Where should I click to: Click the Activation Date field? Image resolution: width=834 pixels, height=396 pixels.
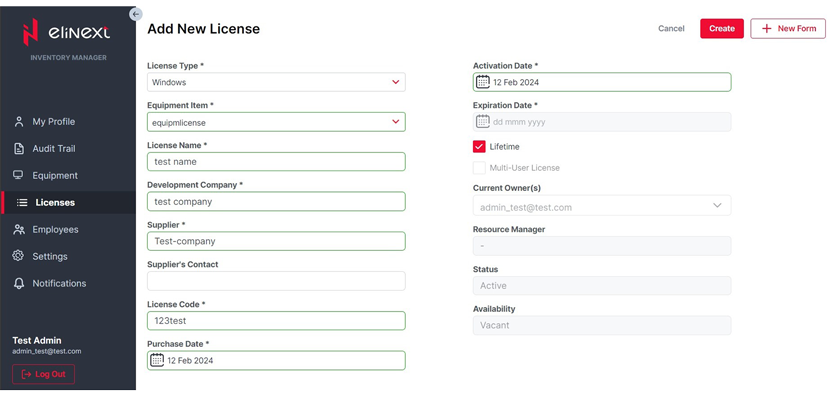(x=602, y=82)
